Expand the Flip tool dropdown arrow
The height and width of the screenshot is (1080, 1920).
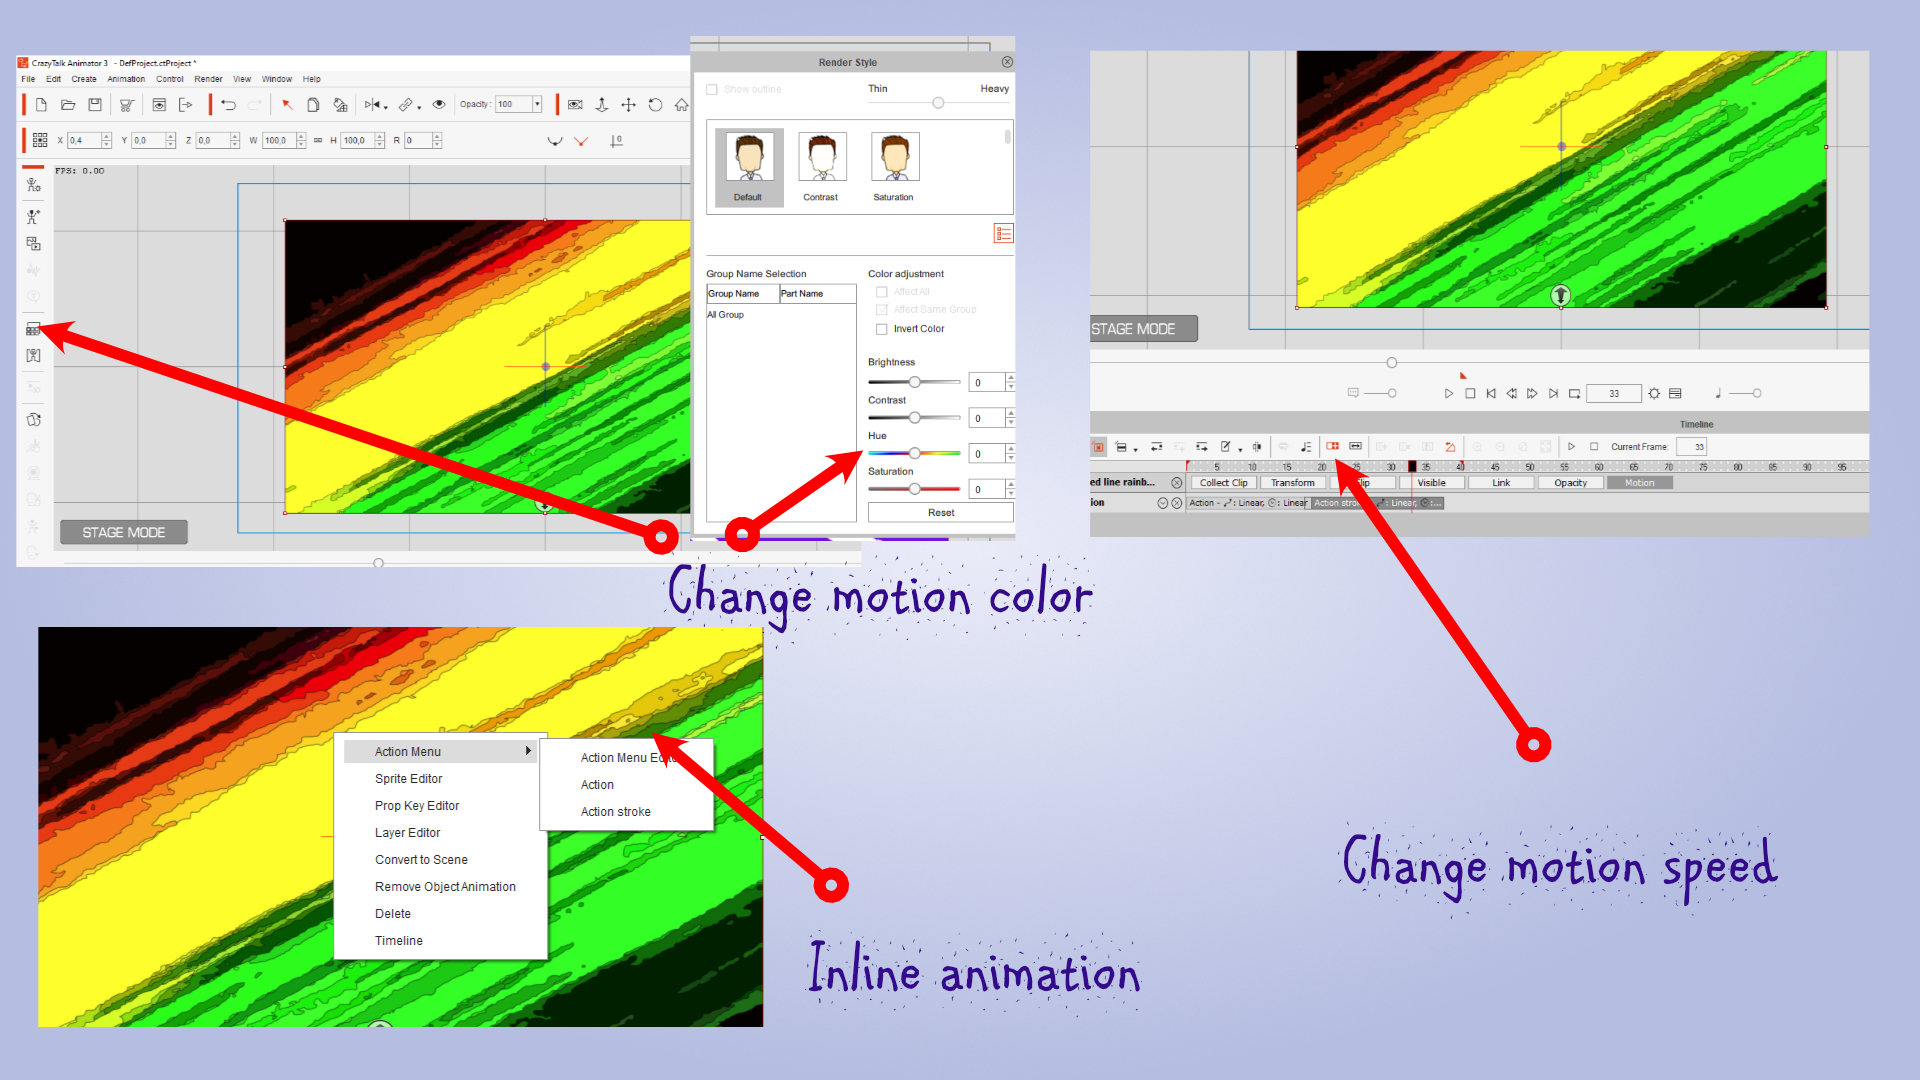[x=386, y=107]
